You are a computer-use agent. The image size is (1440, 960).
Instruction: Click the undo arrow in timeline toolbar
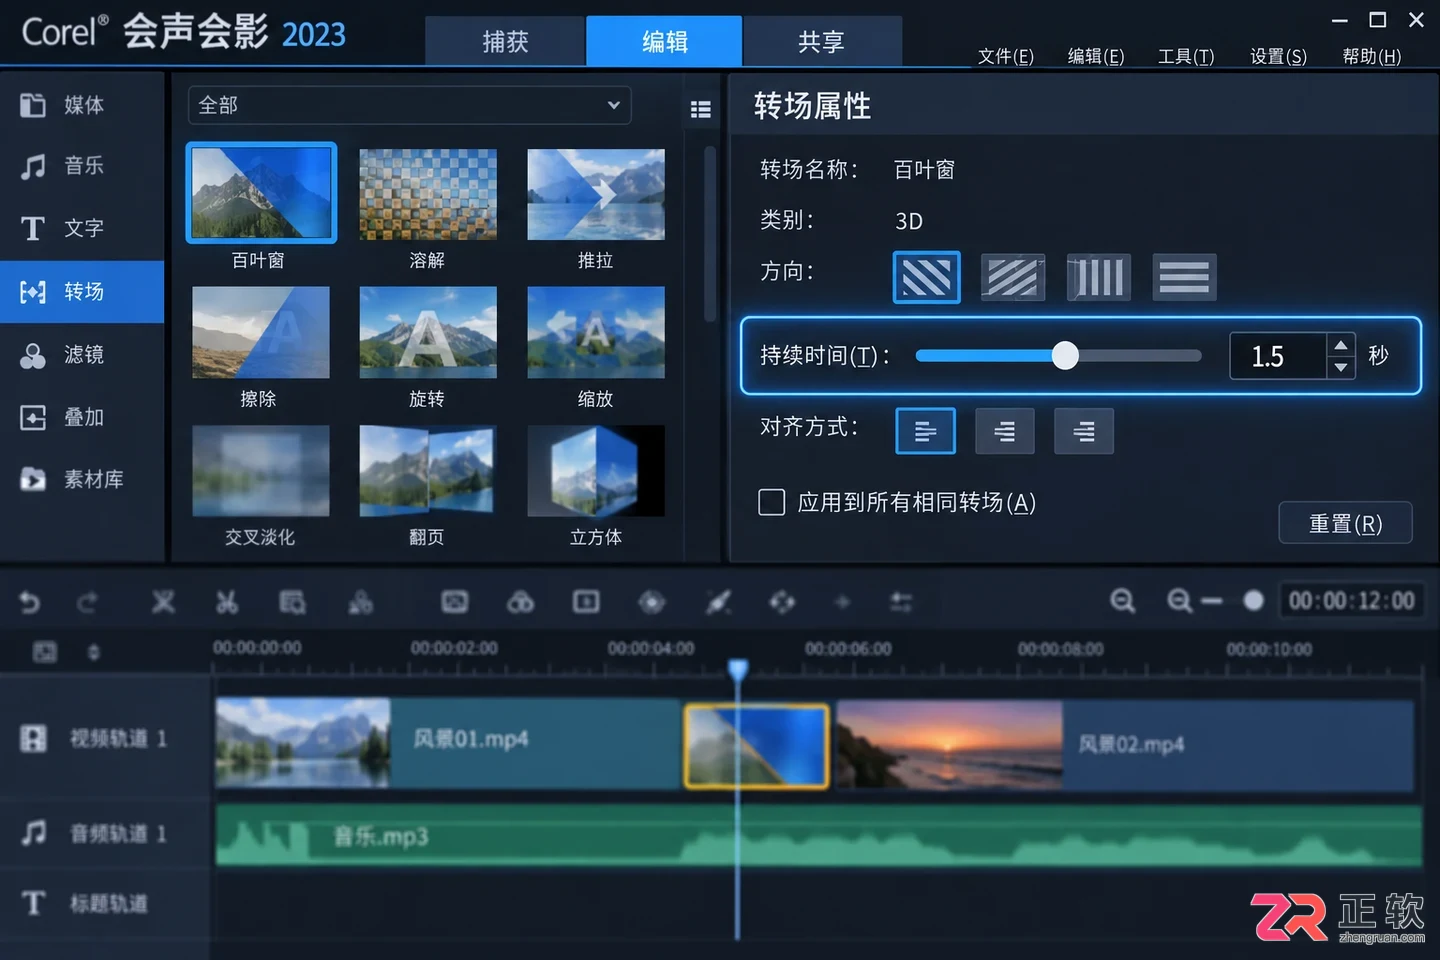30,602
